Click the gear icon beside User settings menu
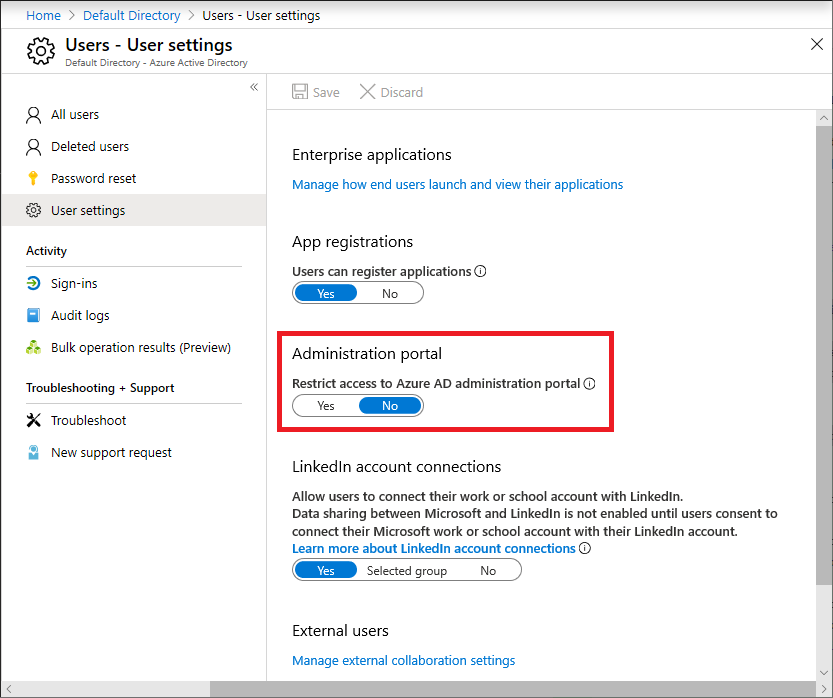 pos(33,210)
